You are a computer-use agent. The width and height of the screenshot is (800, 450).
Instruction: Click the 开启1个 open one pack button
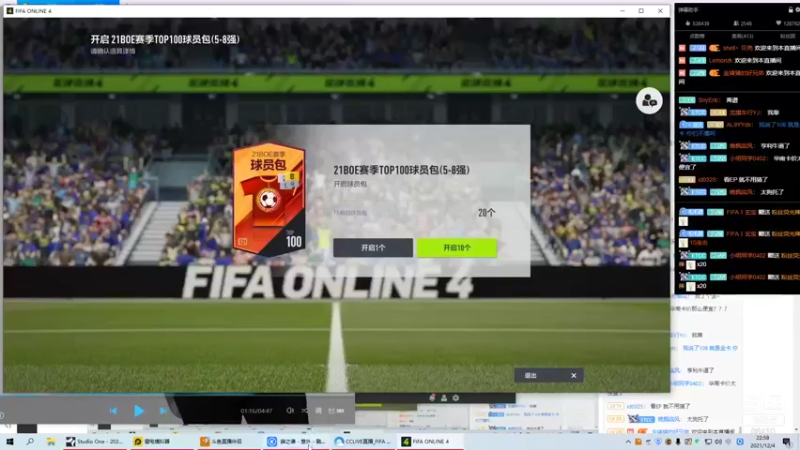[373, 247]
